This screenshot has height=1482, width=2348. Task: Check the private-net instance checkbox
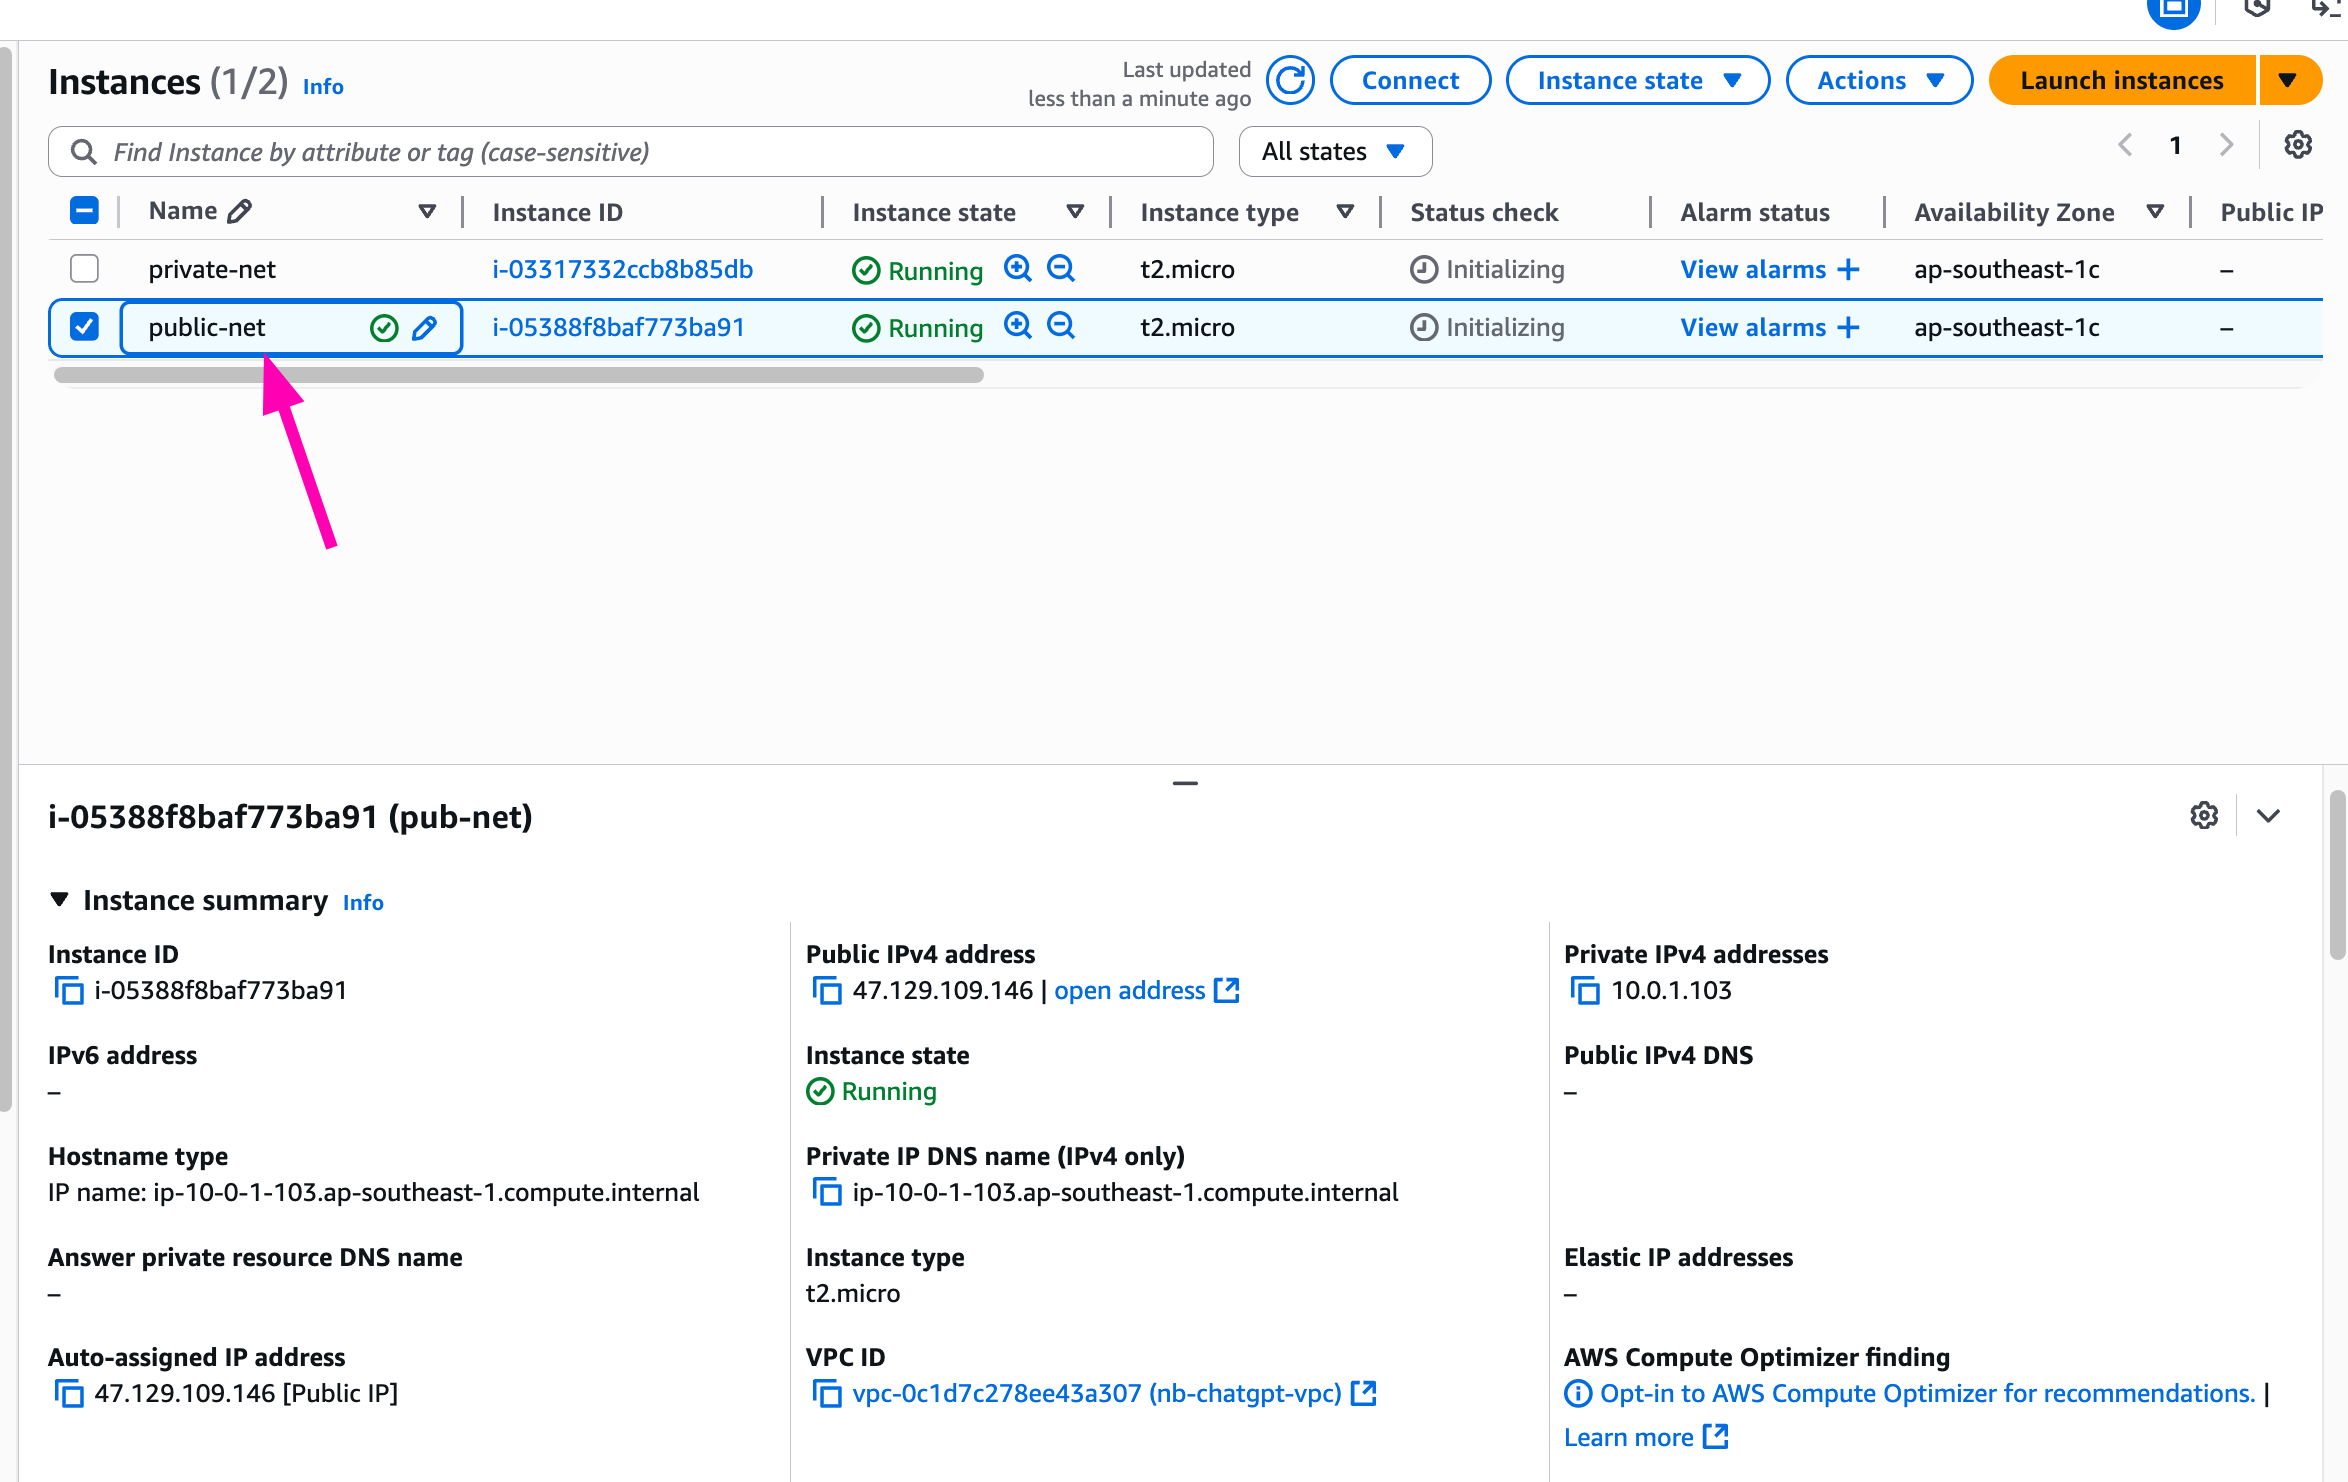pos(84,269)
